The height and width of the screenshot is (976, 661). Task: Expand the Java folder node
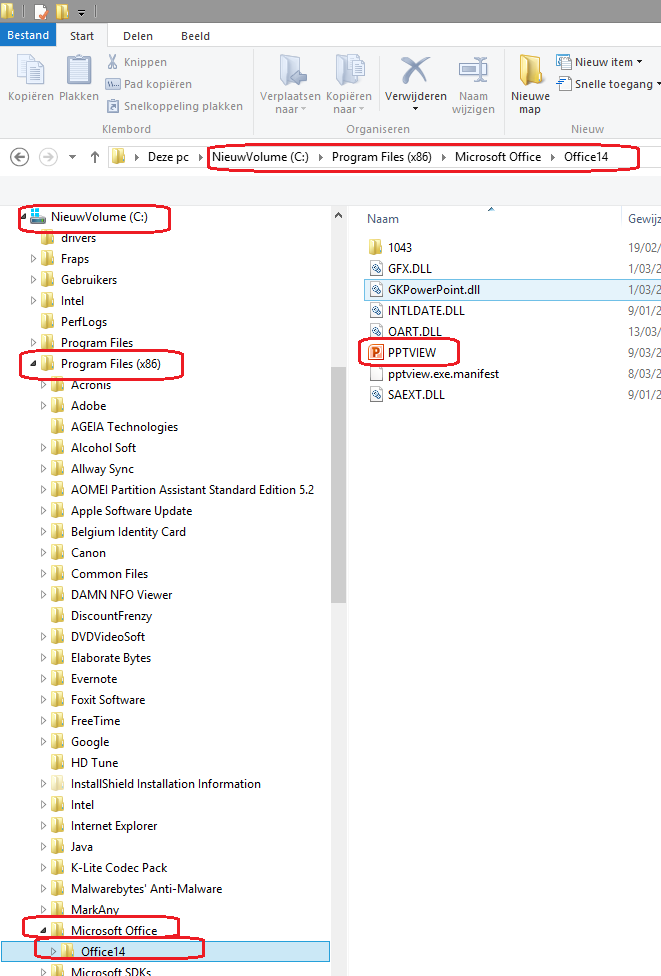point(44,847)
